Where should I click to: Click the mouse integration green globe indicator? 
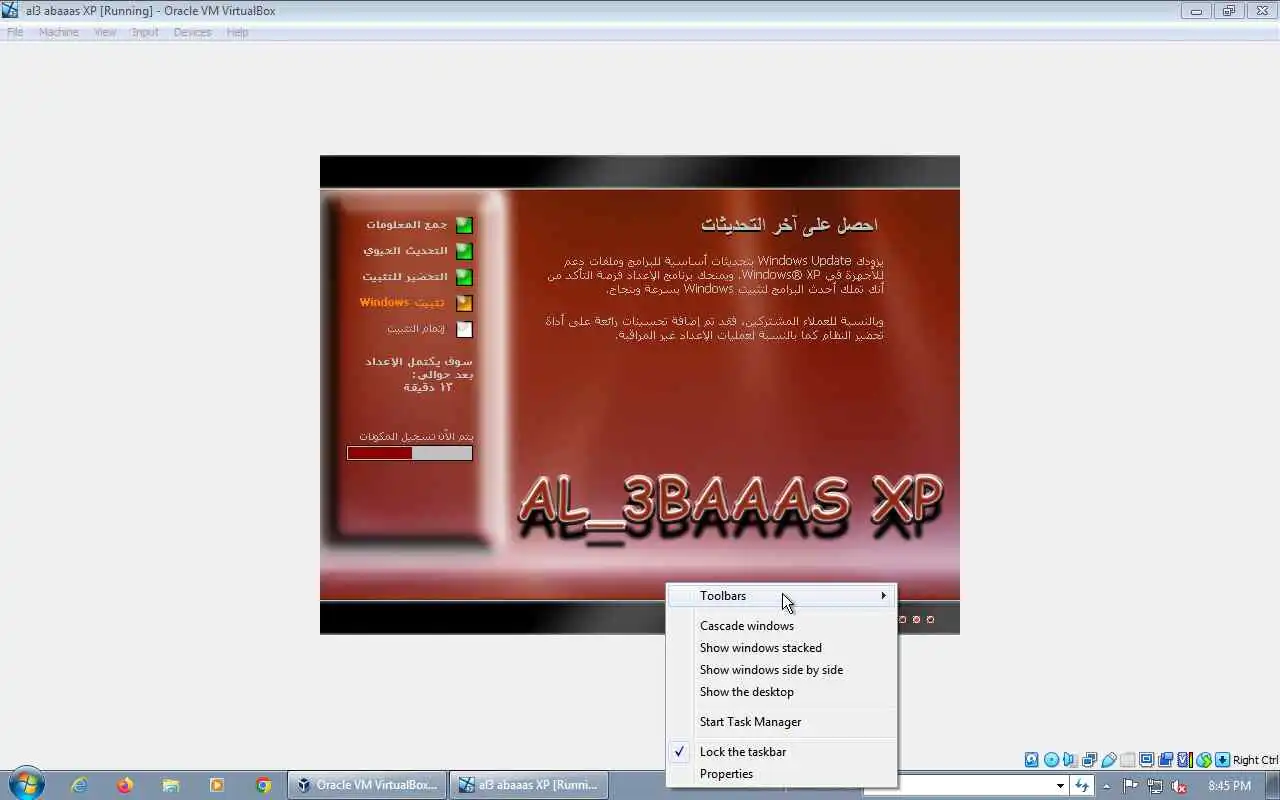pos(1203,760)
